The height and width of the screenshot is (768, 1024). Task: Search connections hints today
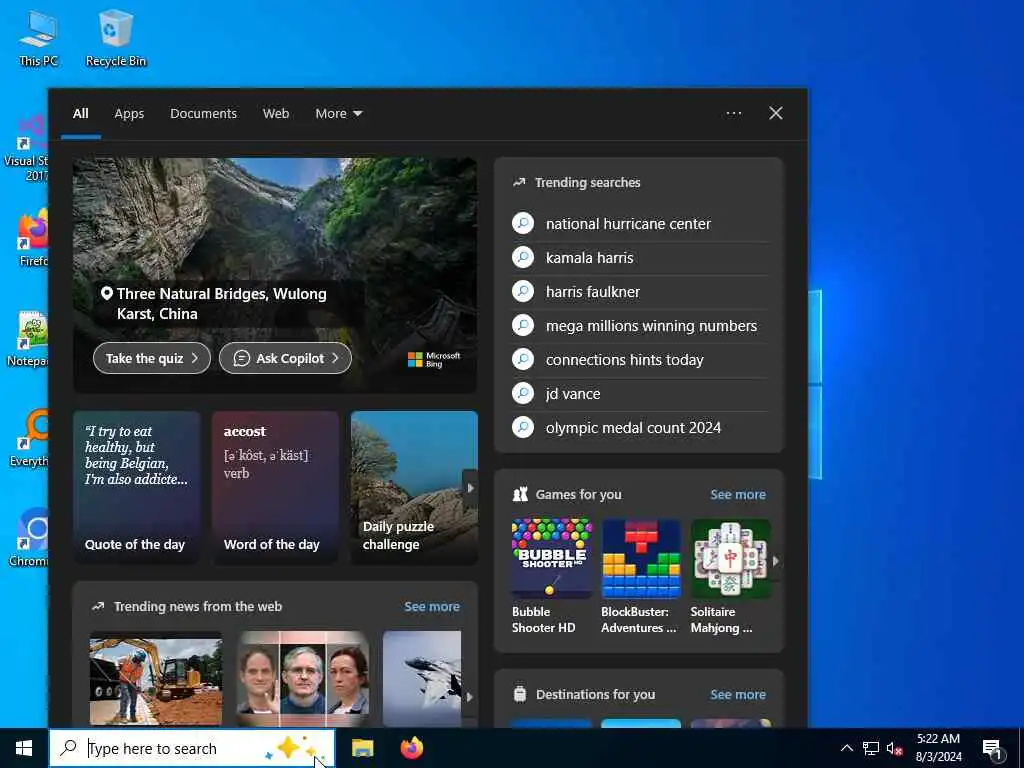(640, 360)
